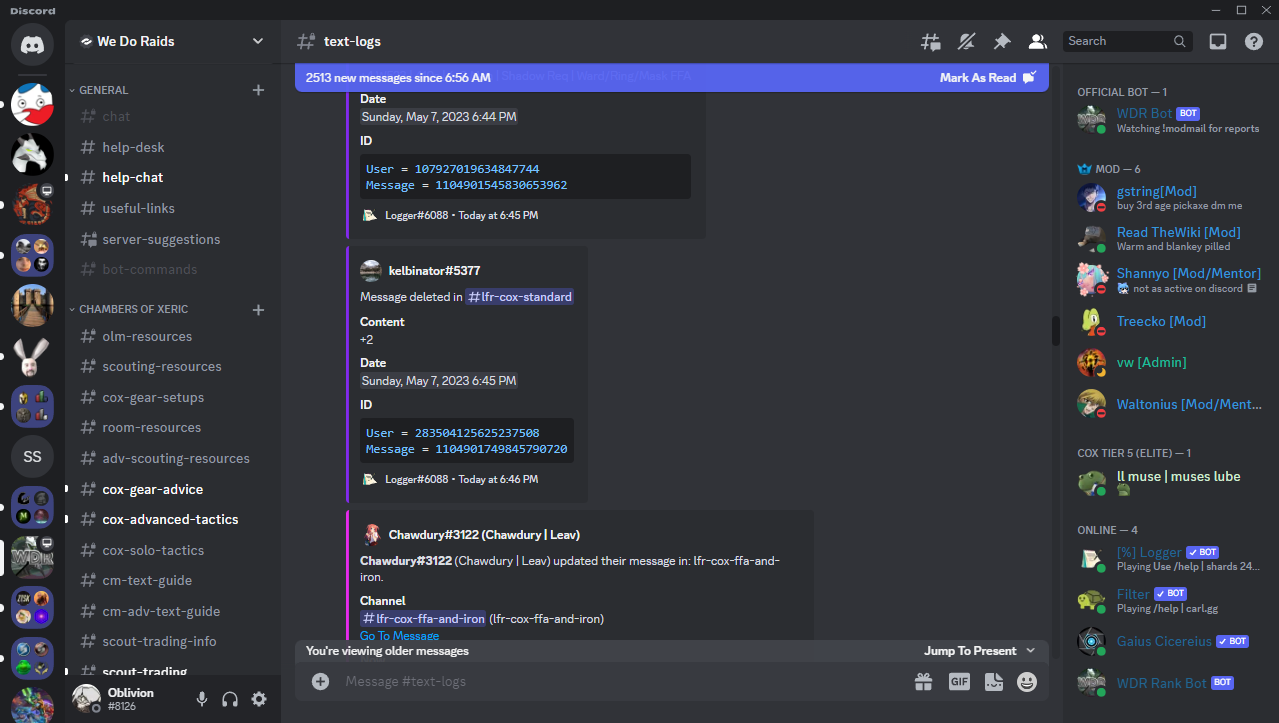Screen dimensions: 1279x723
Task: Open the white rabbit server icon
Action: pos(32,355)
